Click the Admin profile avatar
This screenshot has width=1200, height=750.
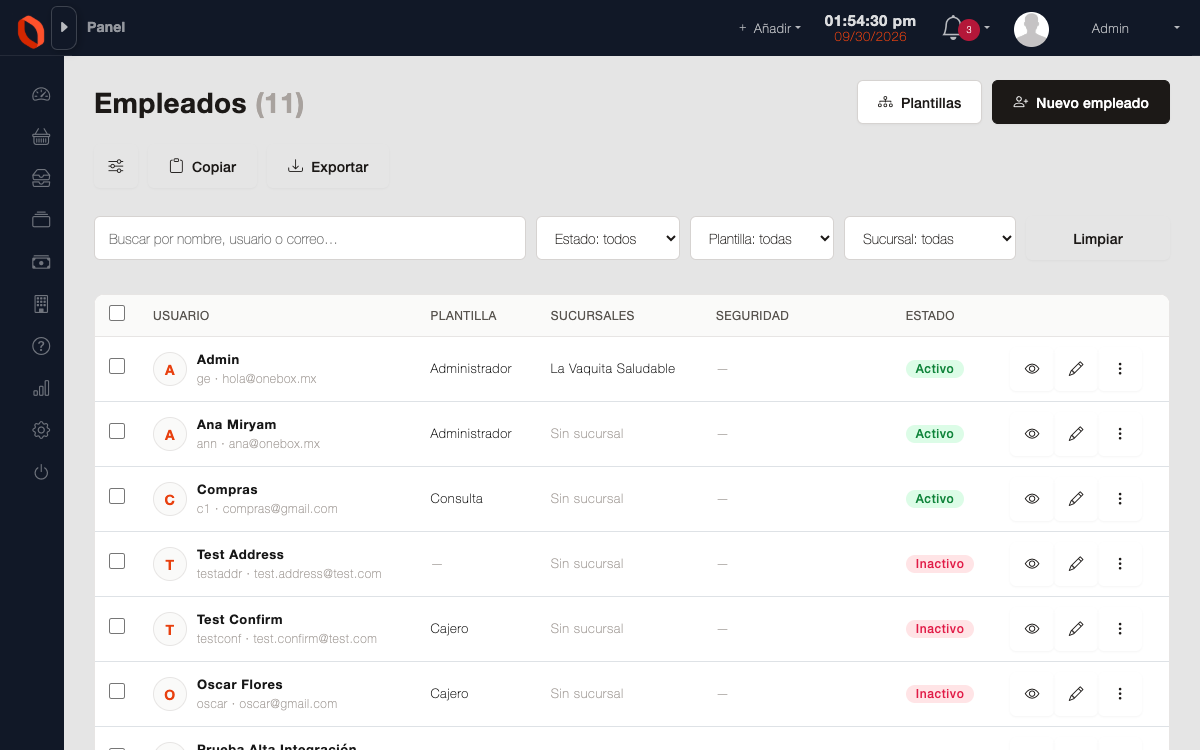click(1031, 29)
